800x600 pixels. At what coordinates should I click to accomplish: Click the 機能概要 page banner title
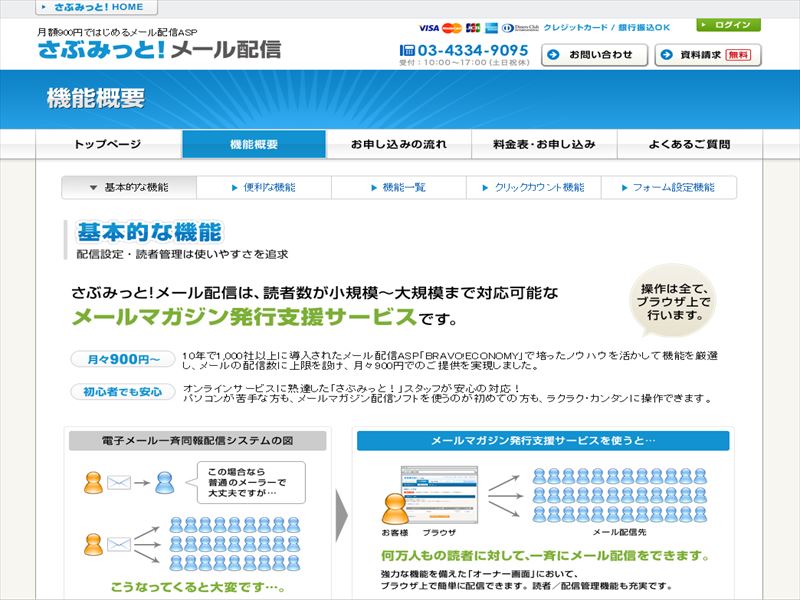point(96,98)
